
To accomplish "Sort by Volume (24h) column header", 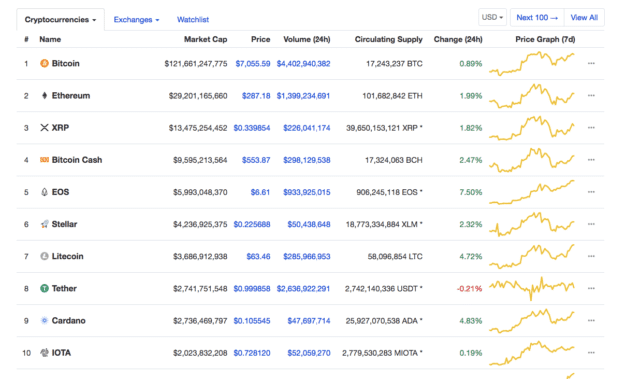I will 307,40.
